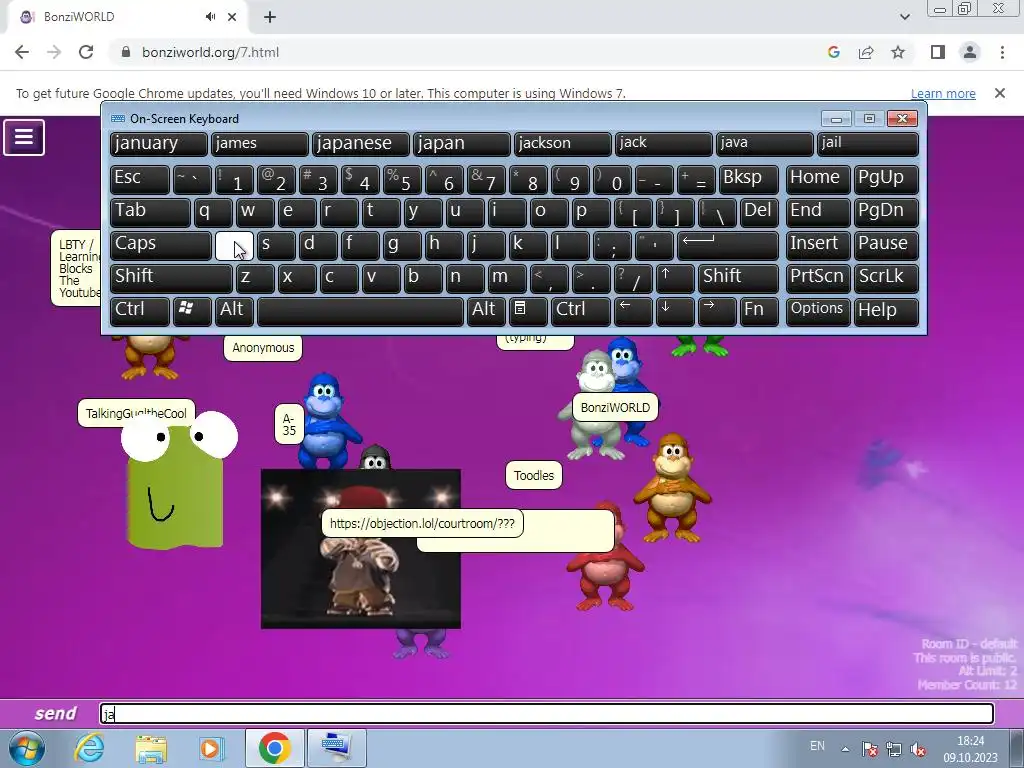Open tab search dropdown chevron in Chrome
The width and height of the screenshot is (1024, 768).
coord(904,17)
